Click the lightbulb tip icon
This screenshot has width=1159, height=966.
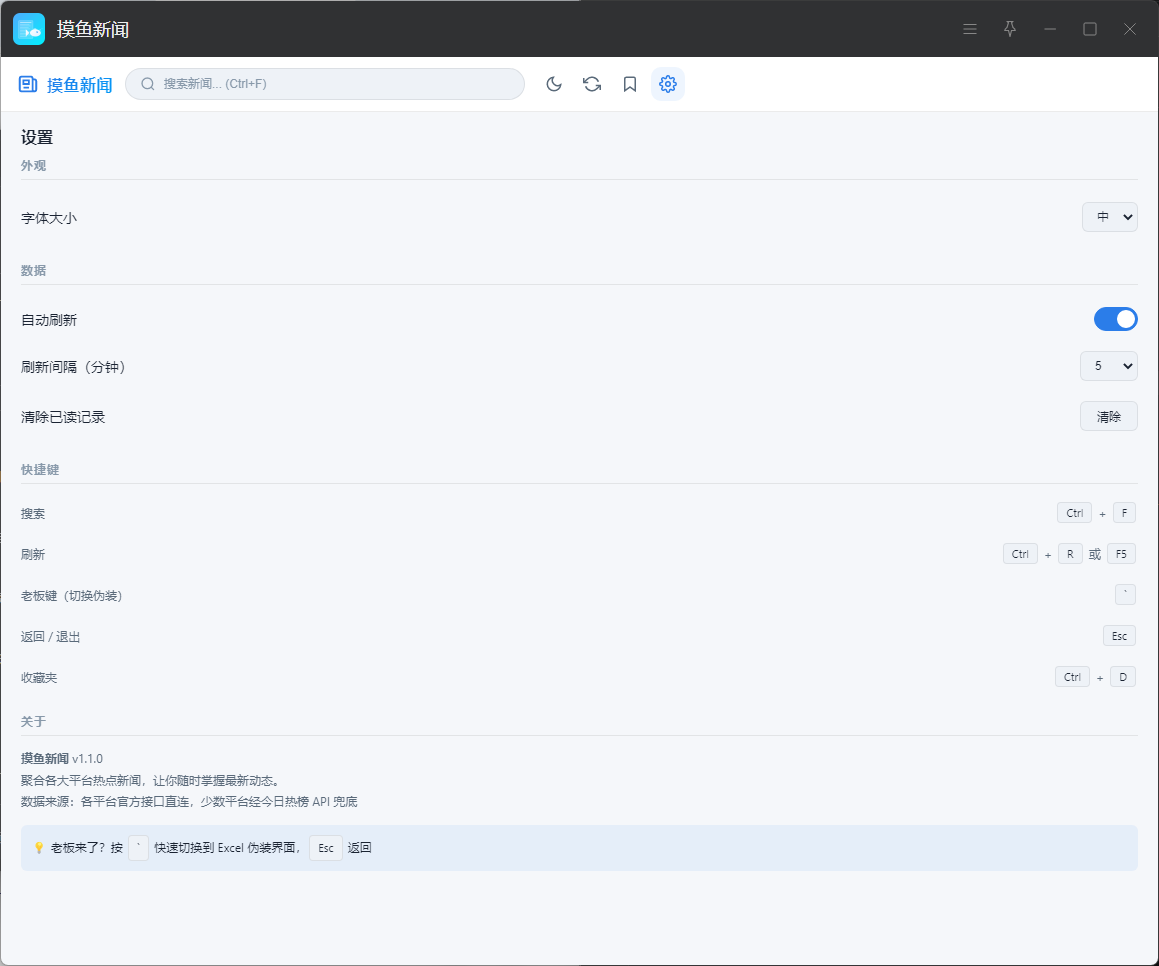pyautogui.click(x=39, y=848)
